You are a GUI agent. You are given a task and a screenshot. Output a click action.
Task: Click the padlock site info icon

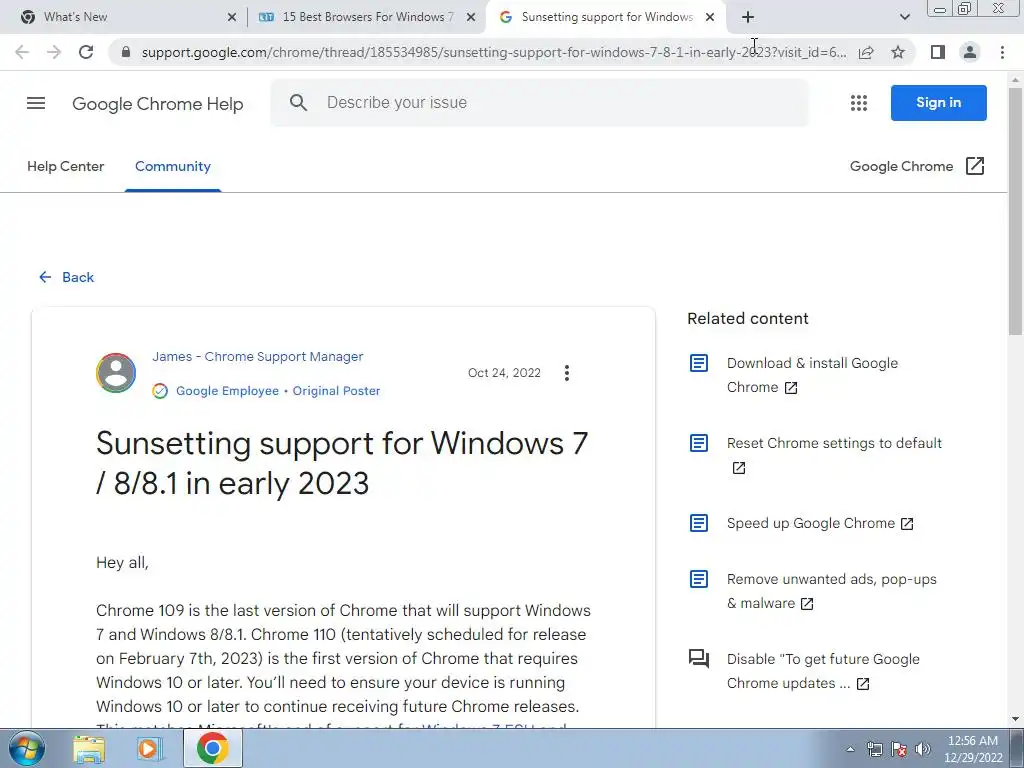click(x=126, y=52)
